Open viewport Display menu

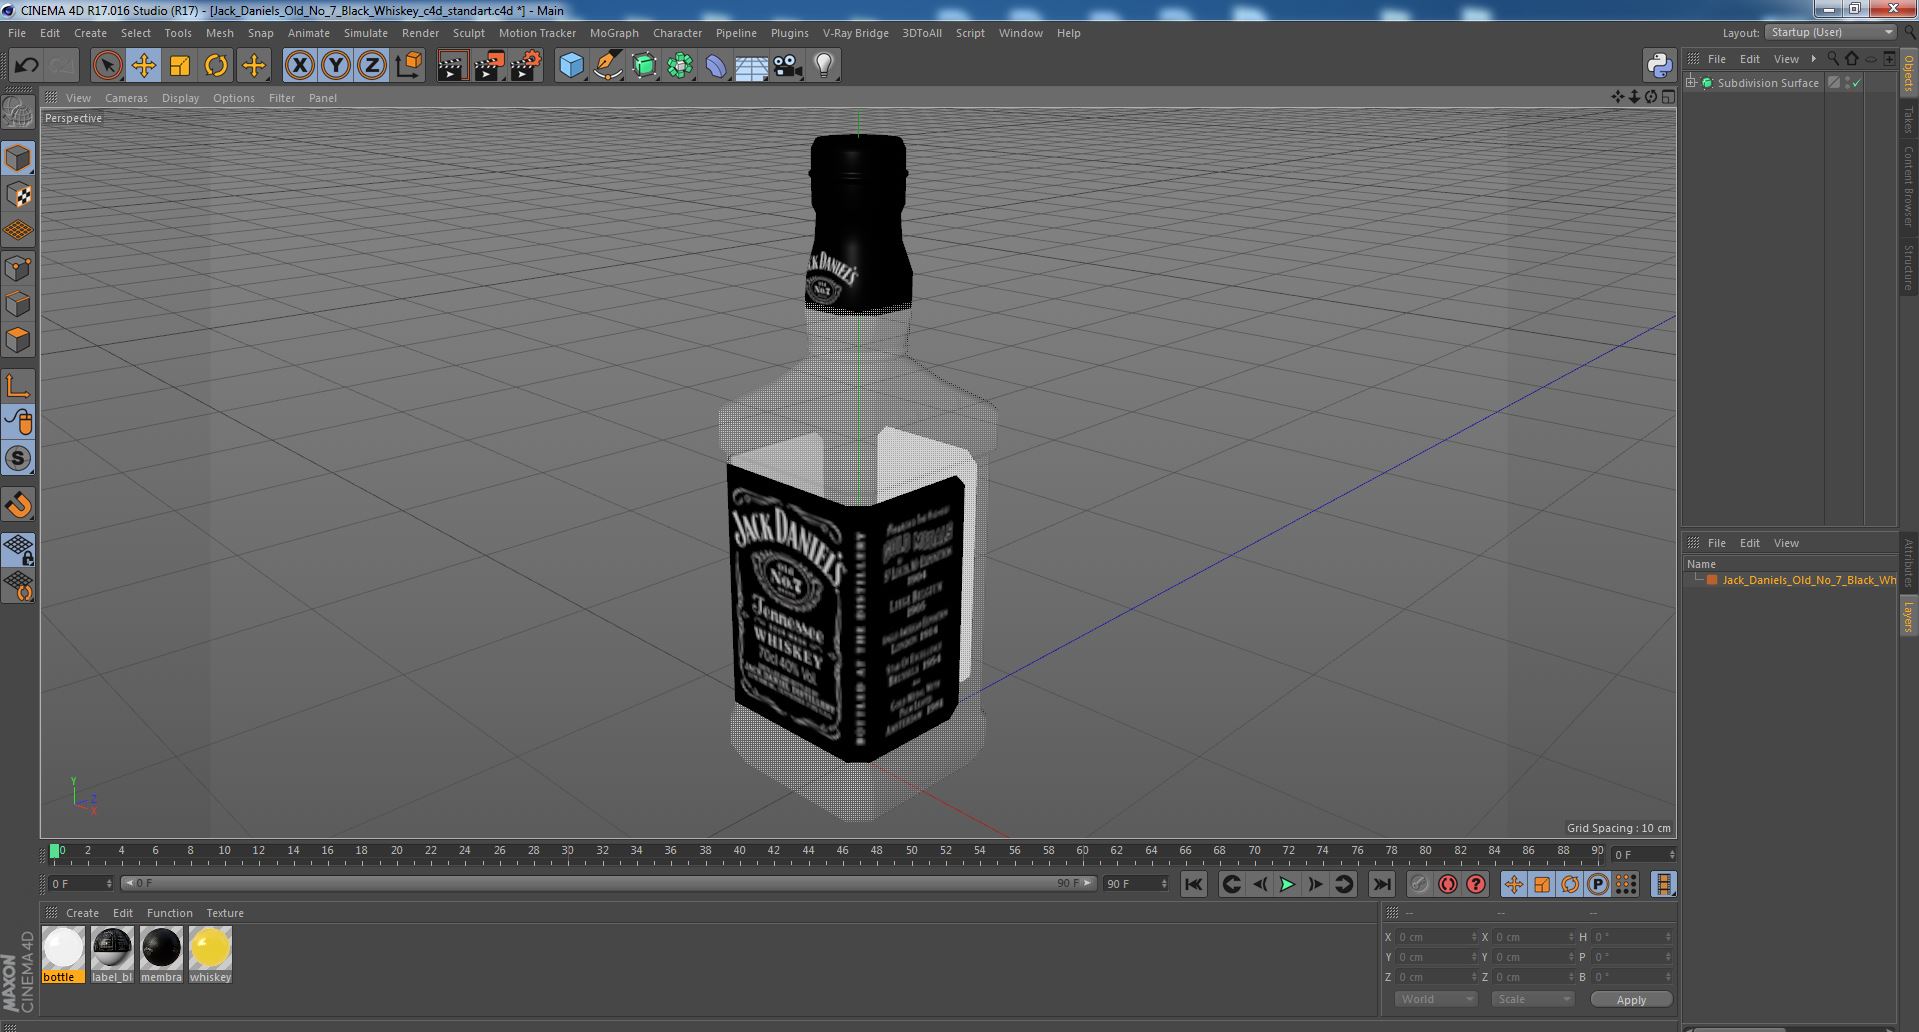[180, 98]
